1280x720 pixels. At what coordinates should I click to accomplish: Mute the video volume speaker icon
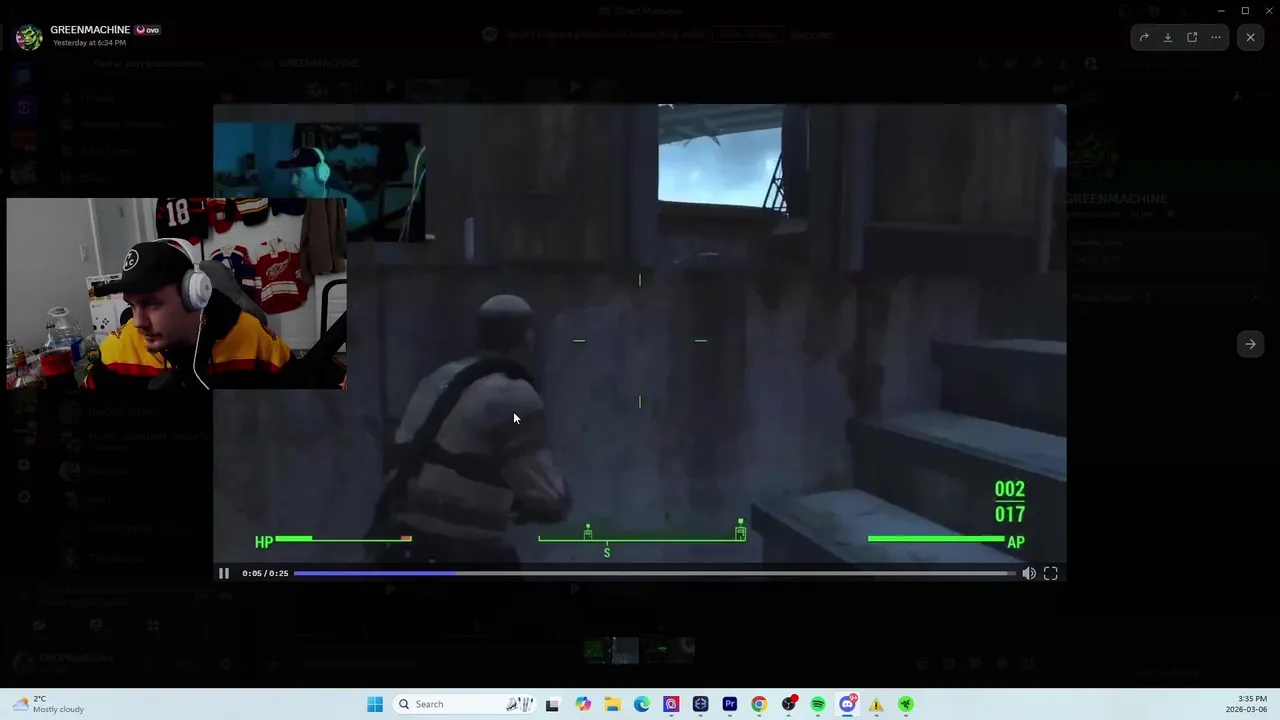coord(1029,573)
